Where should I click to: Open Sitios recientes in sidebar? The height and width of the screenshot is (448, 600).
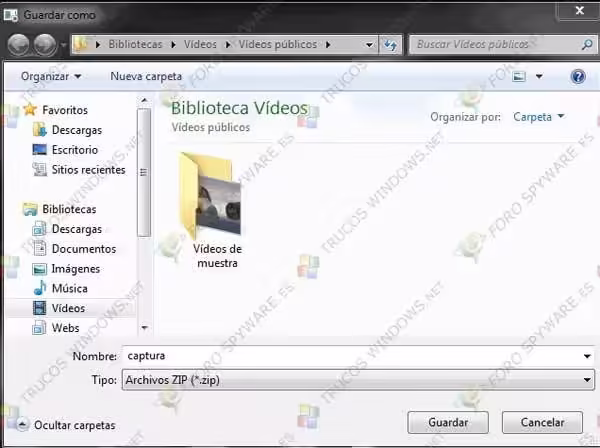[89, 170]
